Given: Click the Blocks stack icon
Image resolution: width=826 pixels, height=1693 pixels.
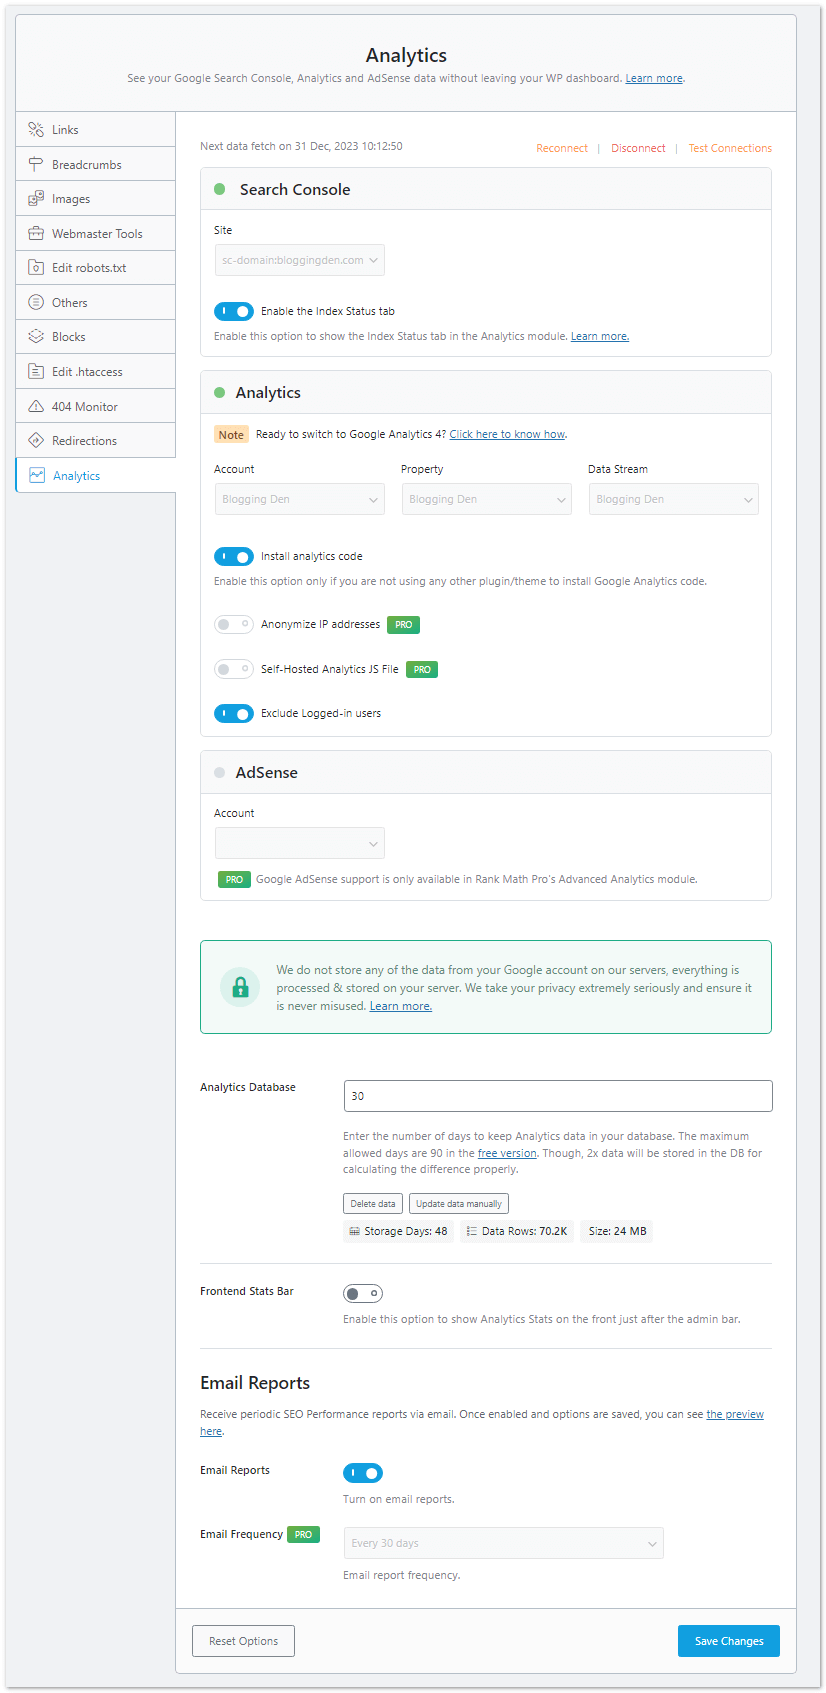Looking at the screenshot, I should [x=36, y=337].
